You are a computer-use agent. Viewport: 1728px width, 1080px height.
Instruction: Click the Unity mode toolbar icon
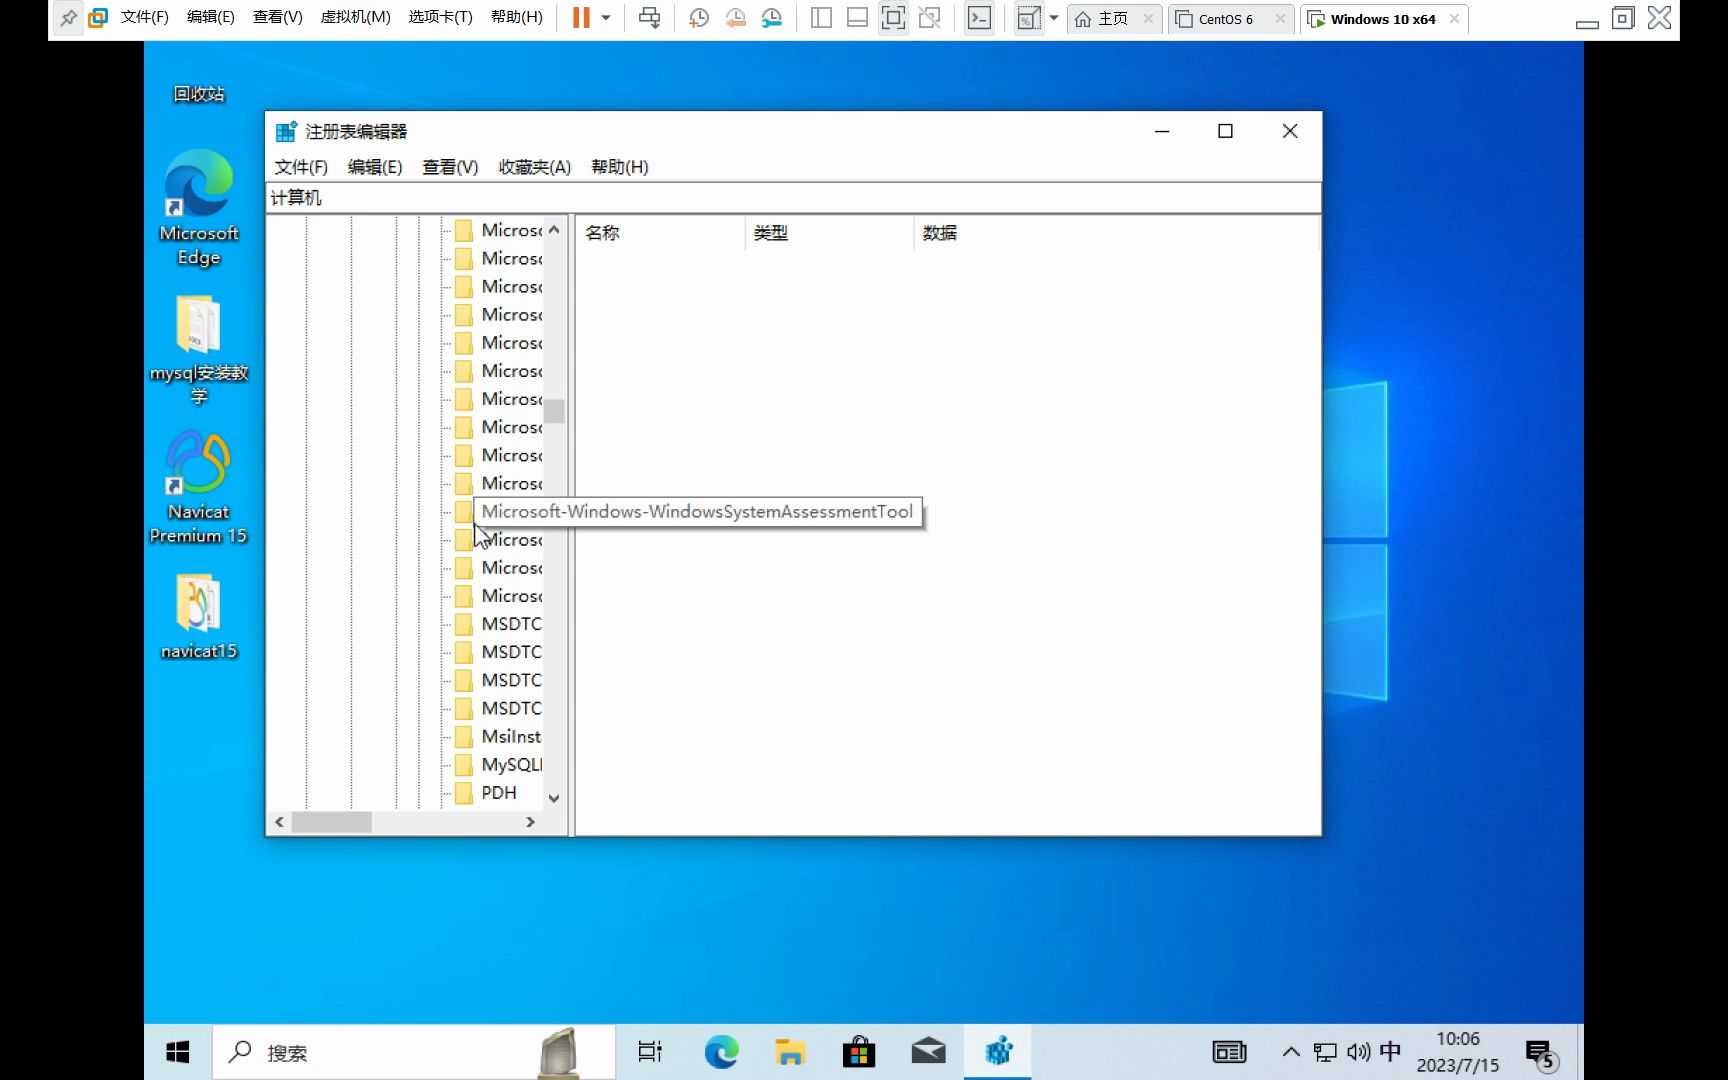pos(930,18)
